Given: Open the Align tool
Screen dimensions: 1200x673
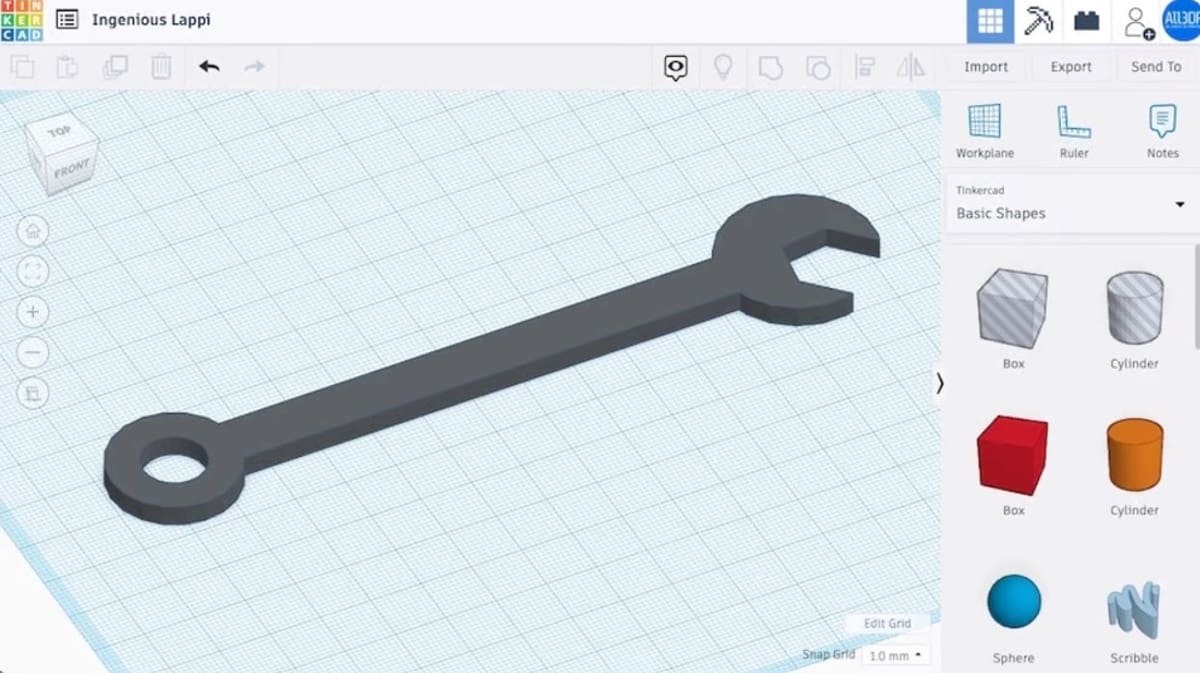Looking at the screenshot, I should pyautogui.click(x=865, y=67).
